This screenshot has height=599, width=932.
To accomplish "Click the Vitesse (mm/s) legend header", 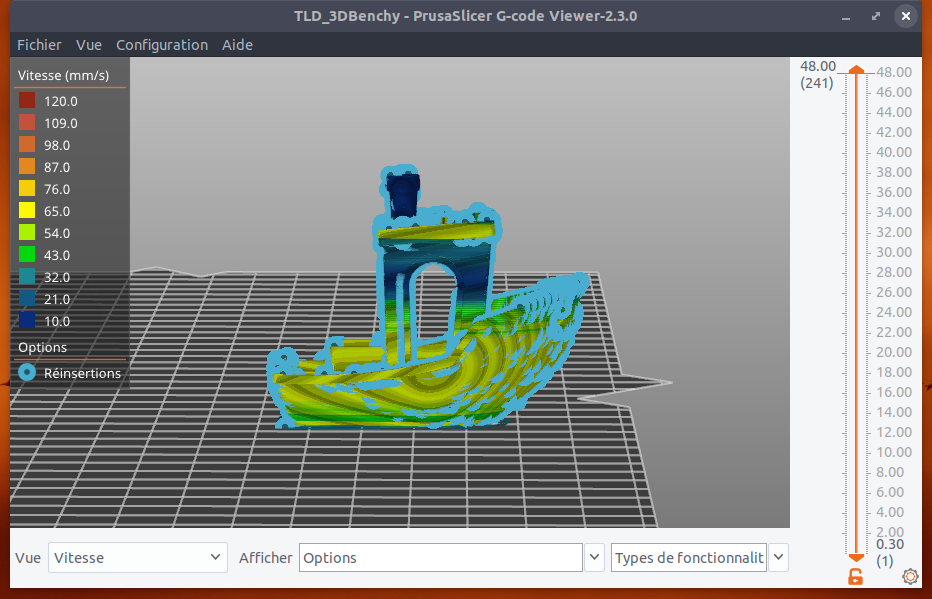I will click(64, 75).
